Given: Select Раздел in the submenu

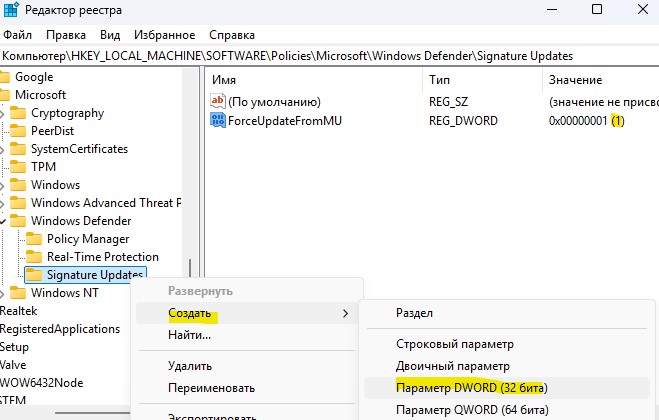Looking at the screenshot, I should tap(506, 313).
